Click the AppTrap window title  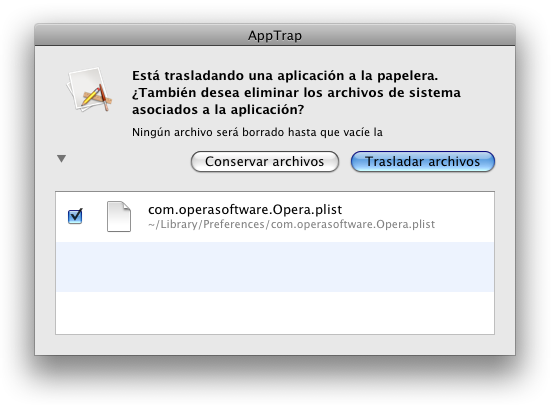275,36
